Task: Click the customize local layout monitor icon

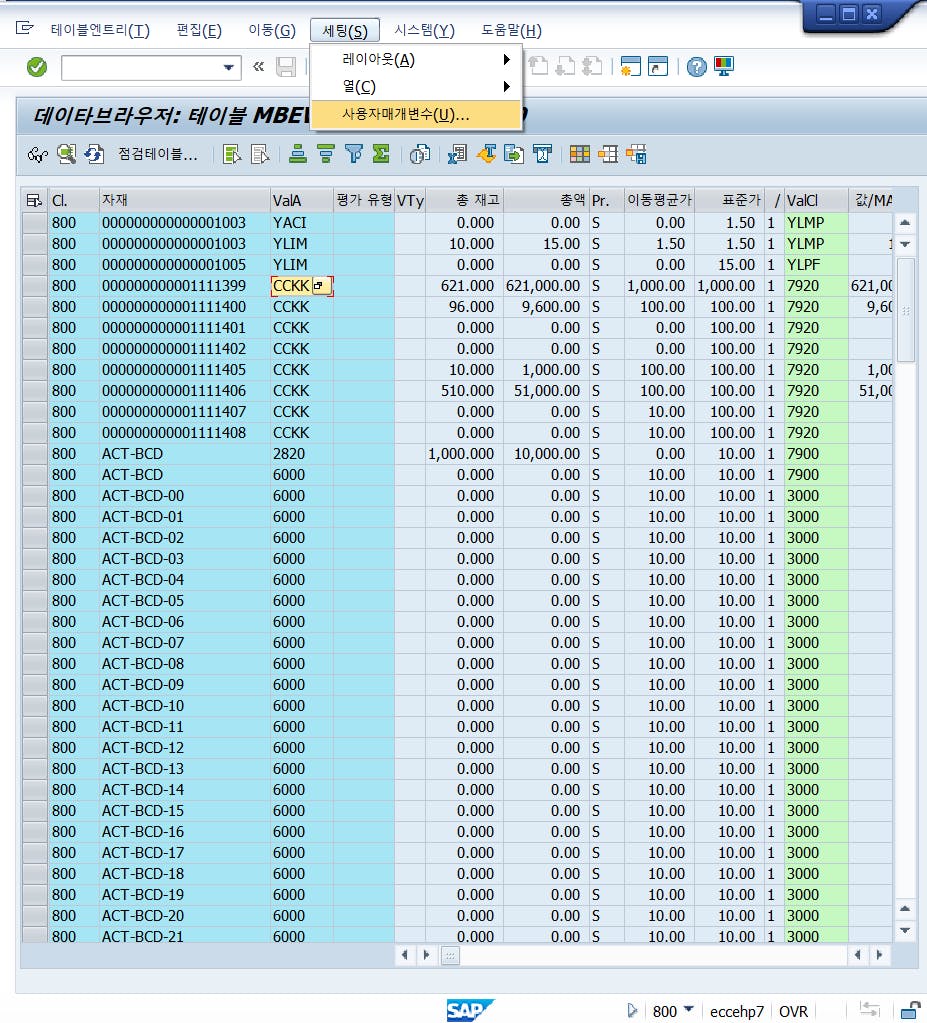Action: pyautogui.click(x=724, y=67)
